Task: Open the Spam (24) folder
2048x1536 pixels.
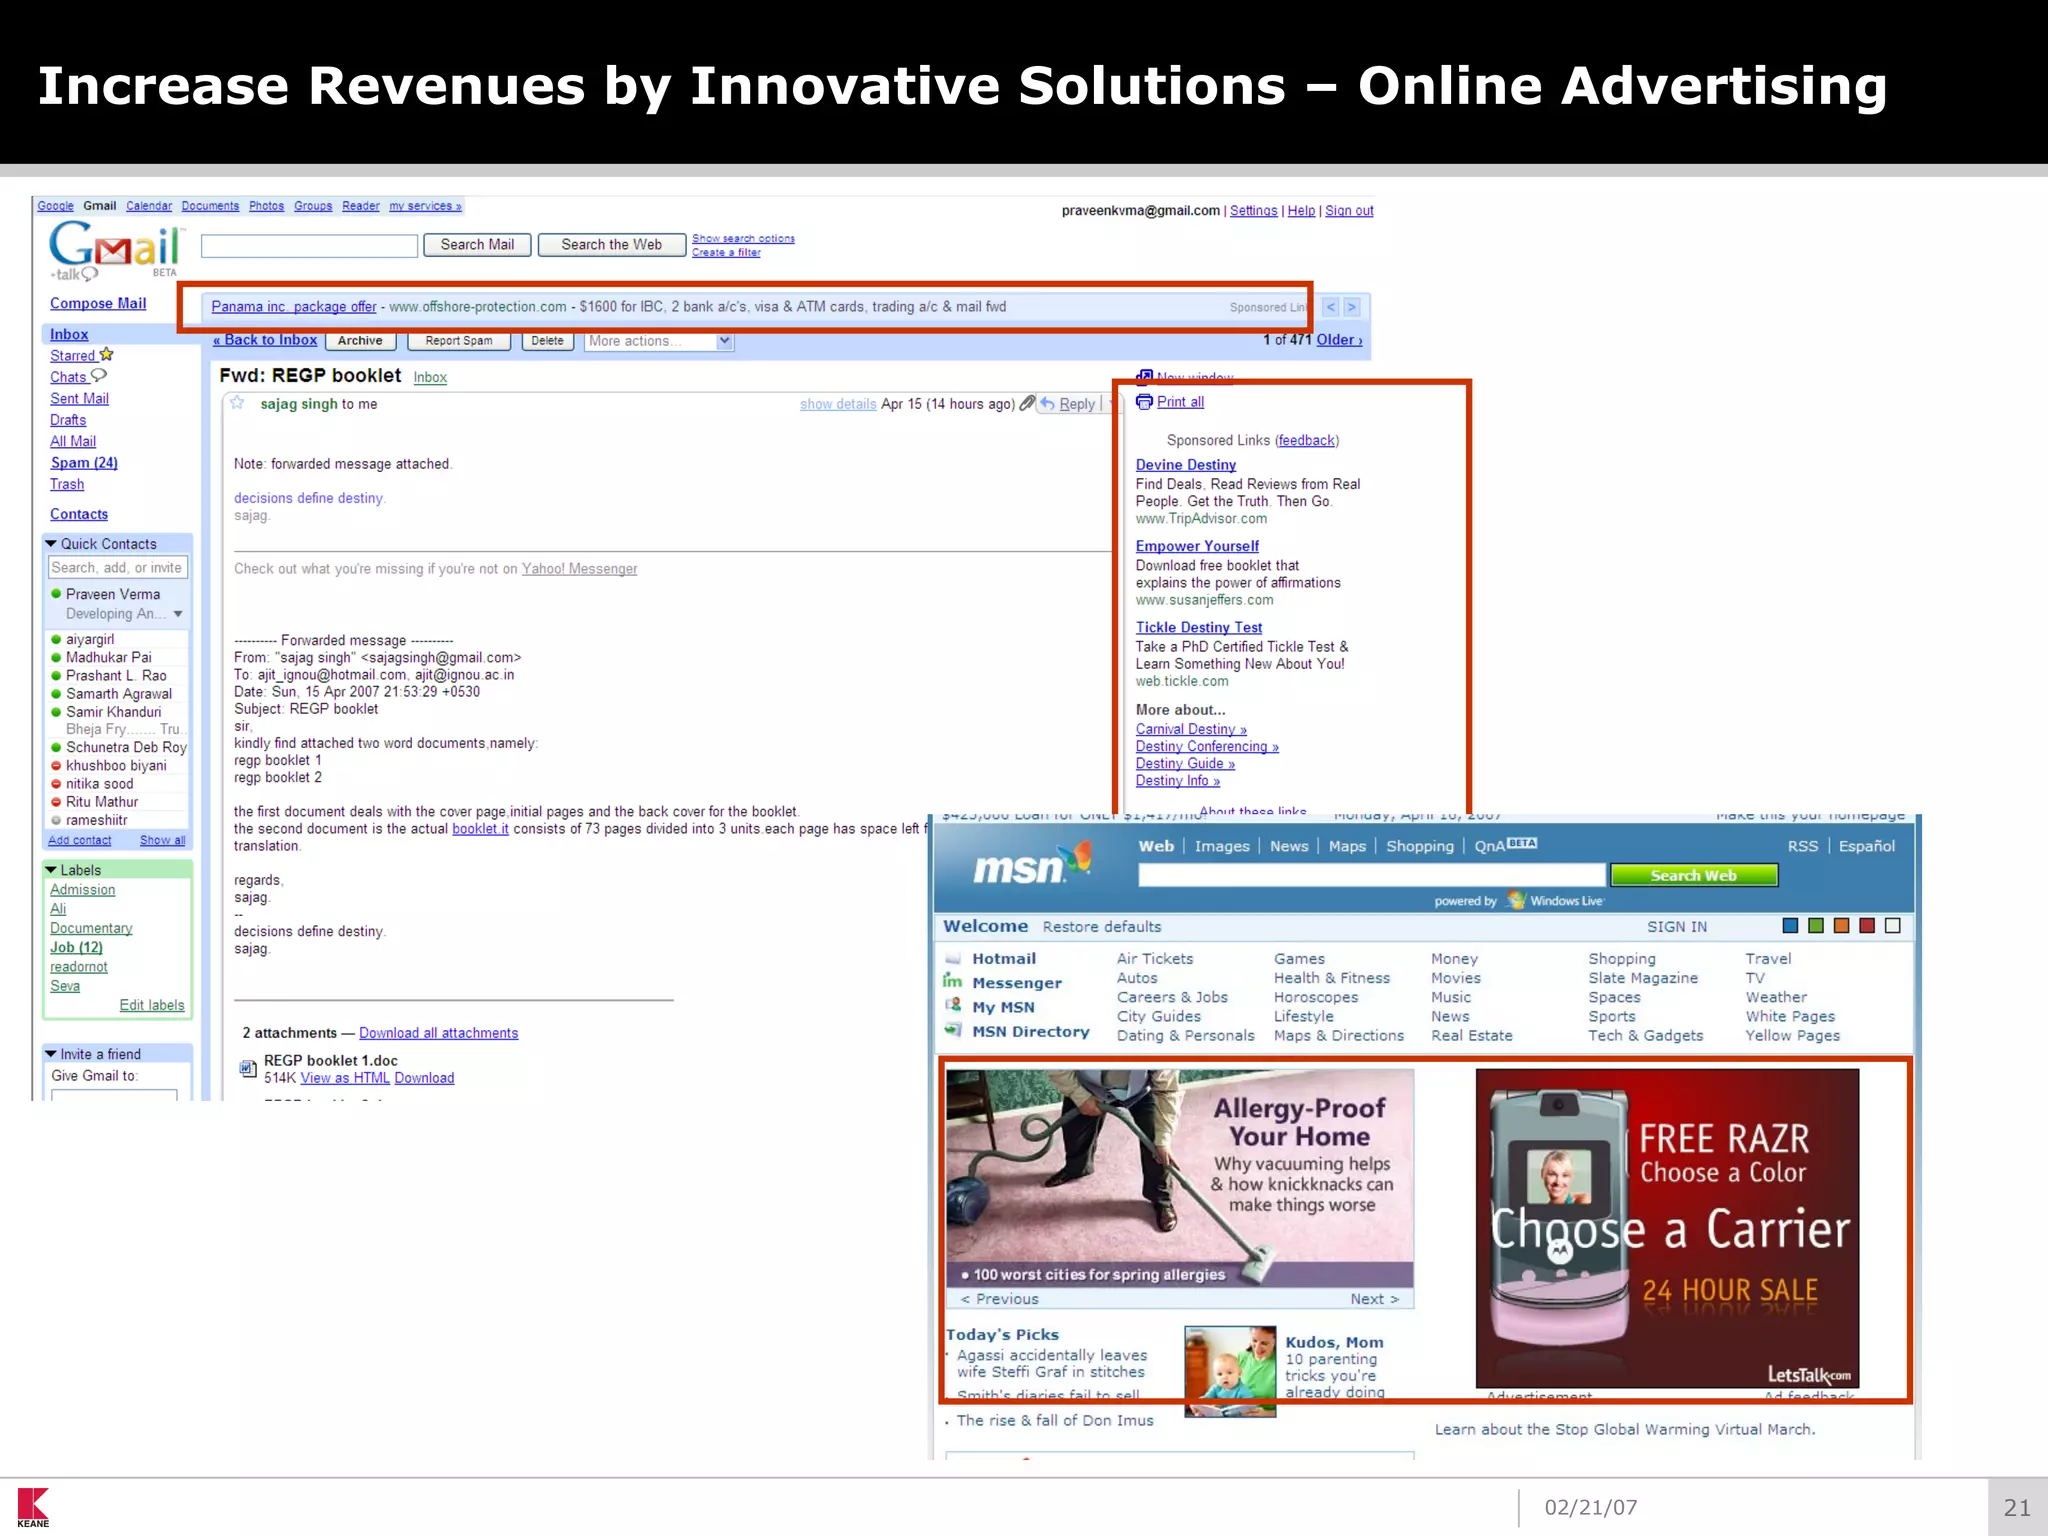Action: (84, 463)
